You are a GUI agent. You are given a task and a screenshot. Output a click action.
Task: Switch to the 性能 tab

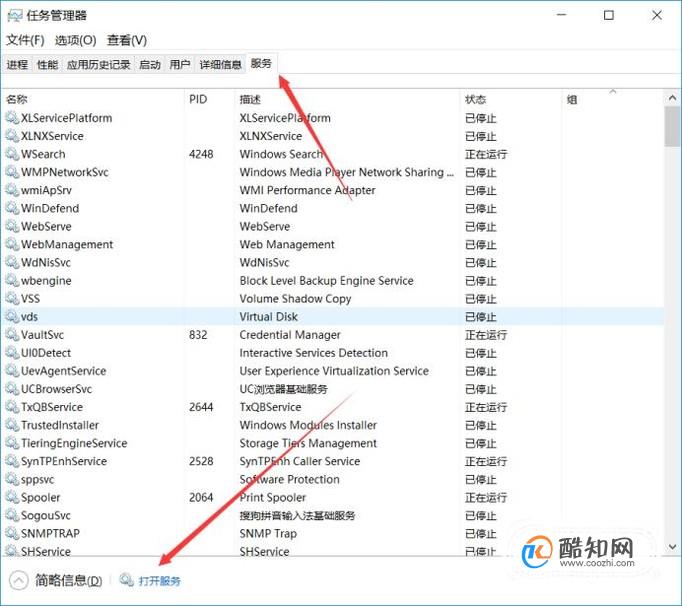(47, 65)
